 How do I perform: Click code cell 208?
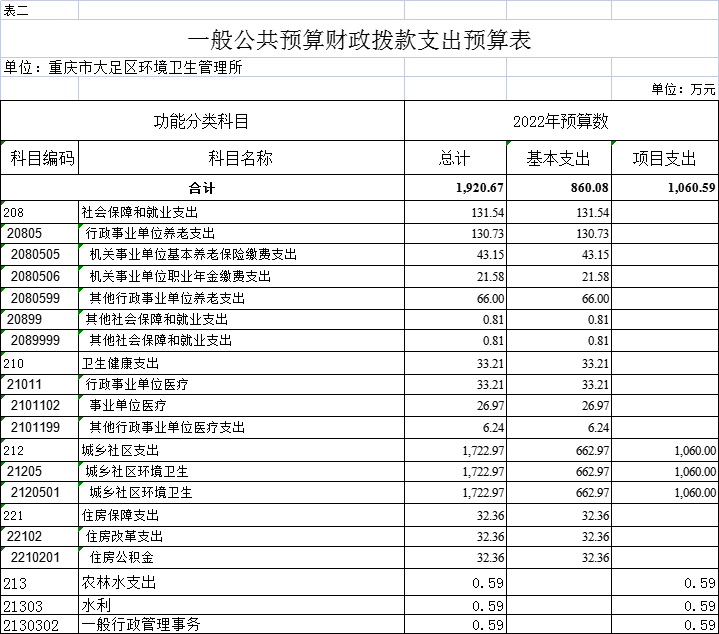pos(39,212)
